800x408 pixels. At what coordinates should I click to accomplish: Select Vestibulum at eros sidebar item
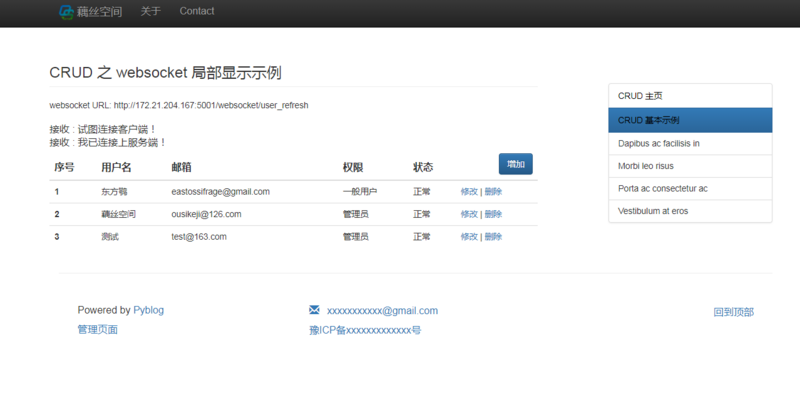coord(690,211)
